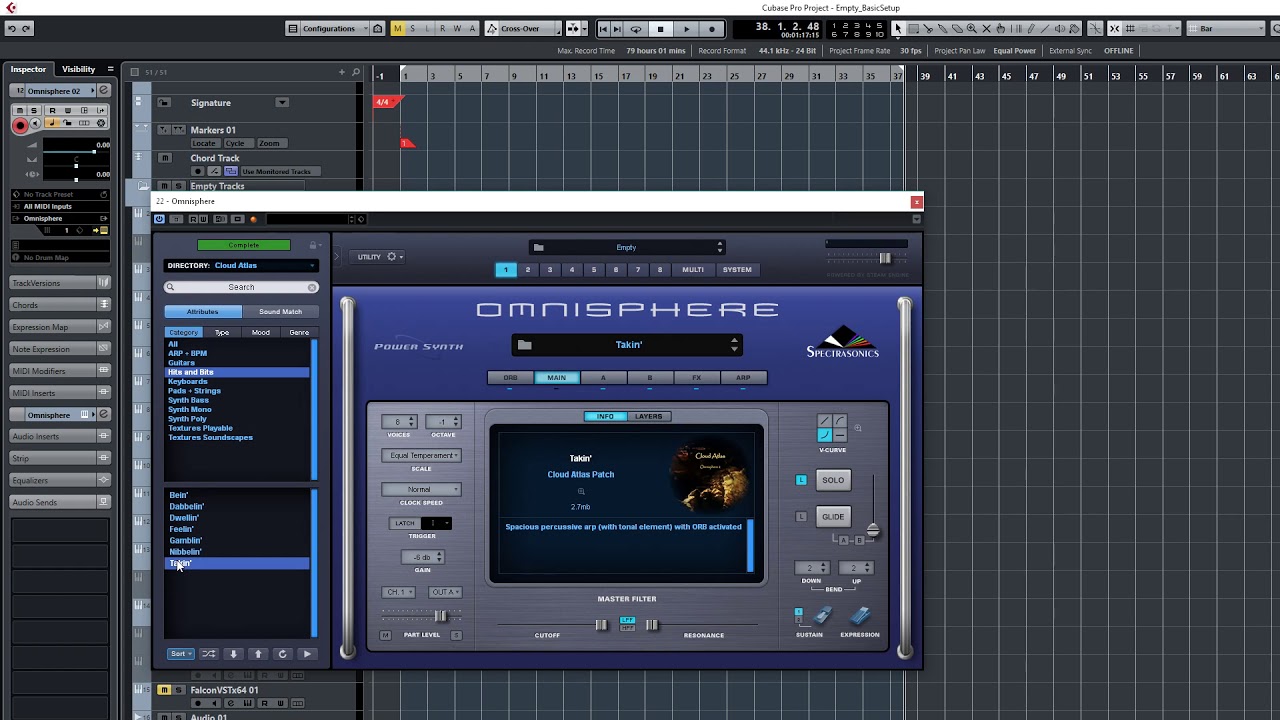Click the patch Search field

[241, 287]
